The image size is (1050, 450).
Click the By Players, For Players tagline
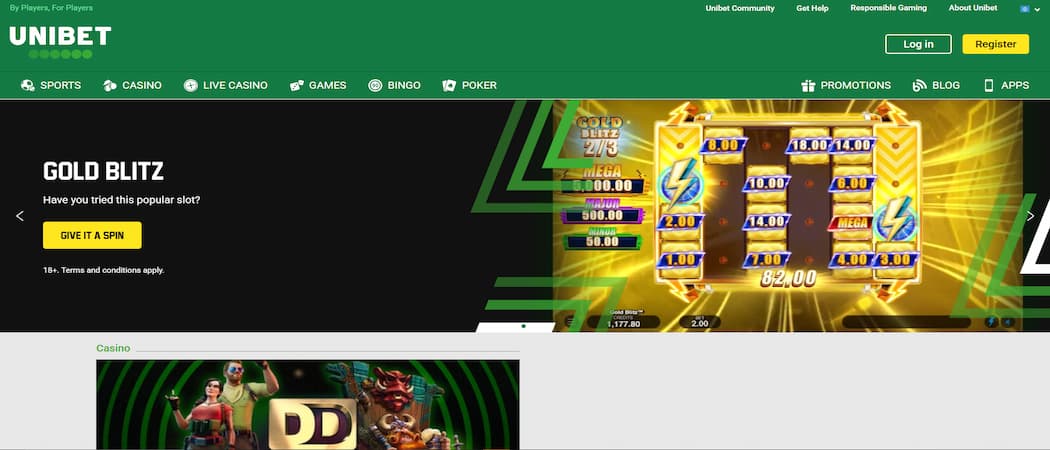pos(51,8)
